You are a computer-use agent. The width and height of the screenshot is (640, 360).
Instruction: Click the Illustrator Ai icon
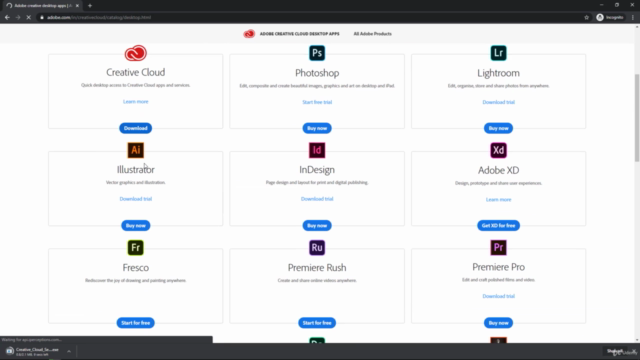pyautogui.click(x=136, y=150)
